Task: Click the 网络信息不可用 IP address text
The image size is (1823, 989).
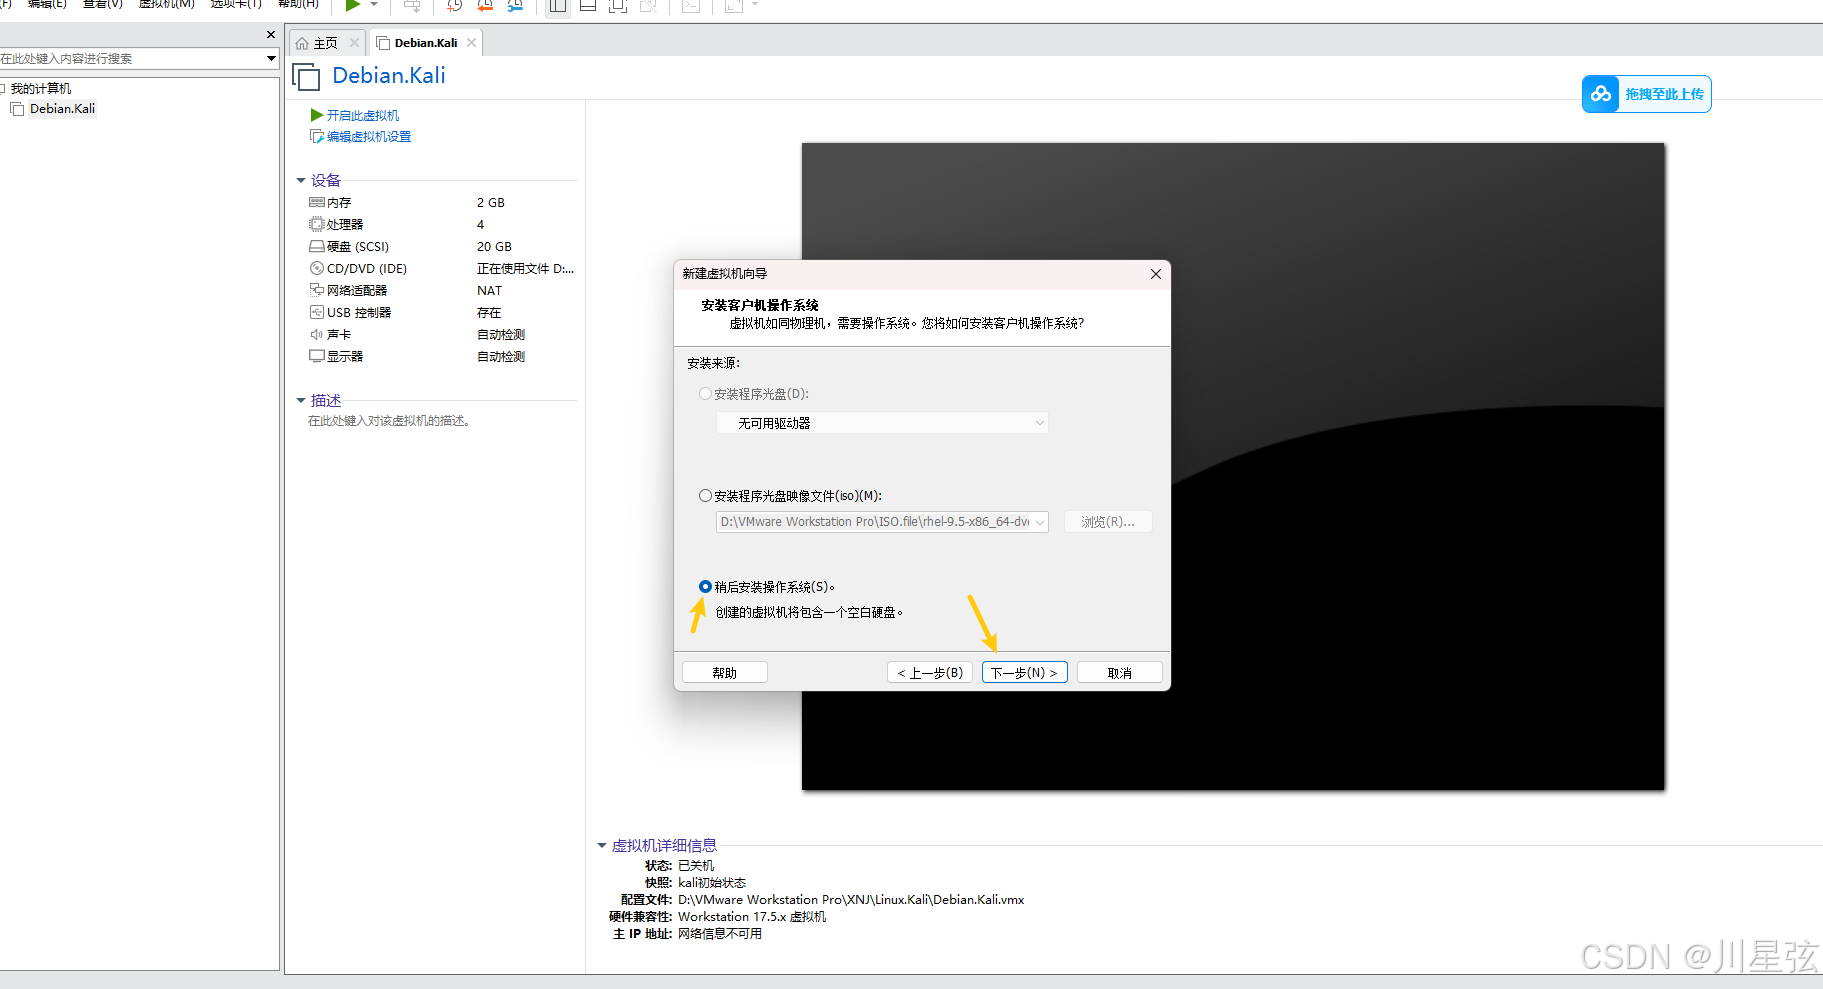Action: coord(720,934)
